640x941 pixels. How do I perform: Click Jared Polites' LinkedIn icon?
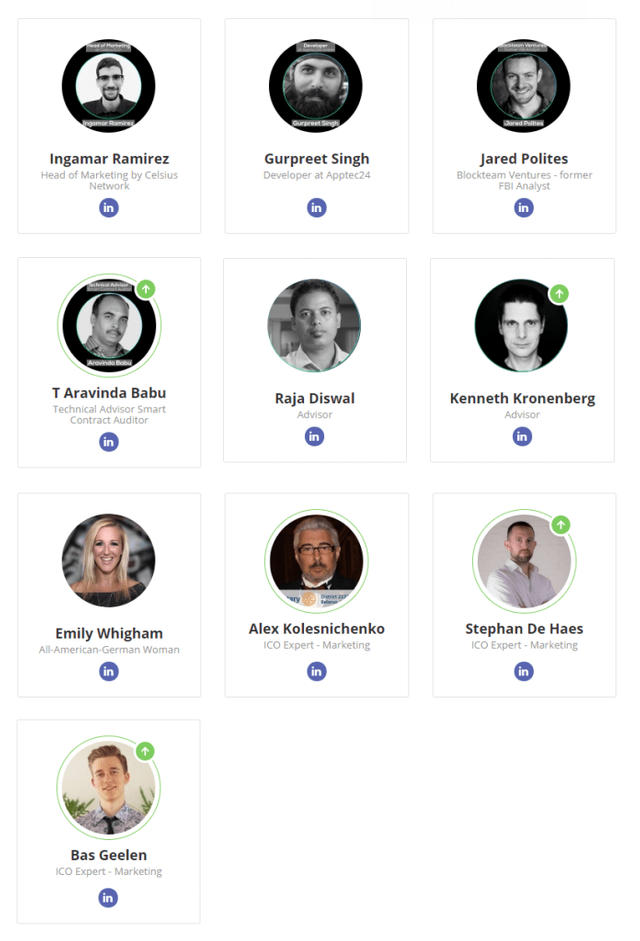524,208
